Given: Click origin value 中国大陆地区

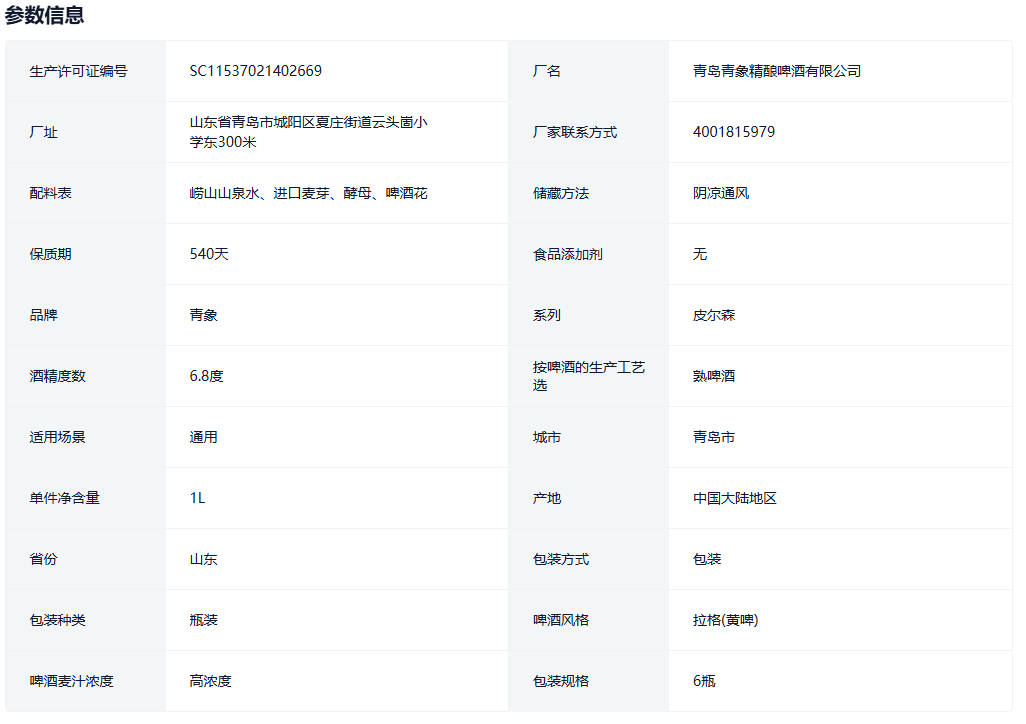Looking at the screenshot, I should tap(735, 498).
